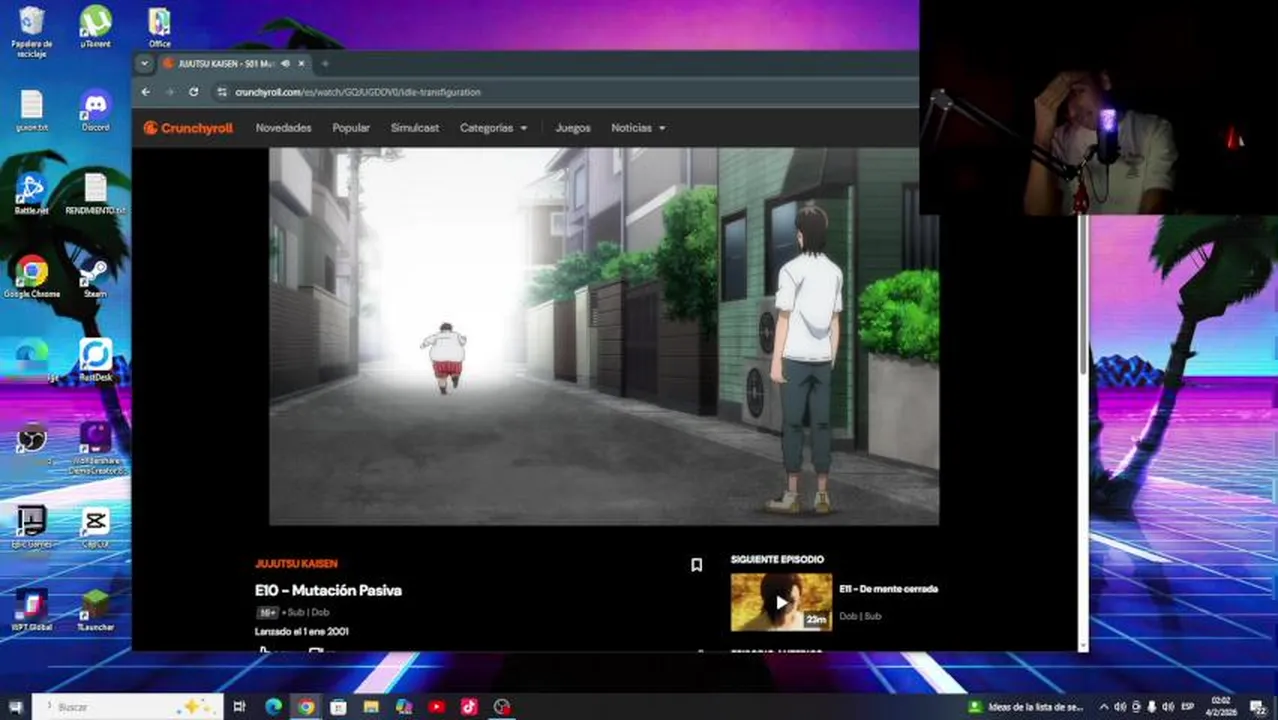Open Microsoft Store from the taskbar
The height and width of the screenshot is (720, 1278).
tap(338, 707)
